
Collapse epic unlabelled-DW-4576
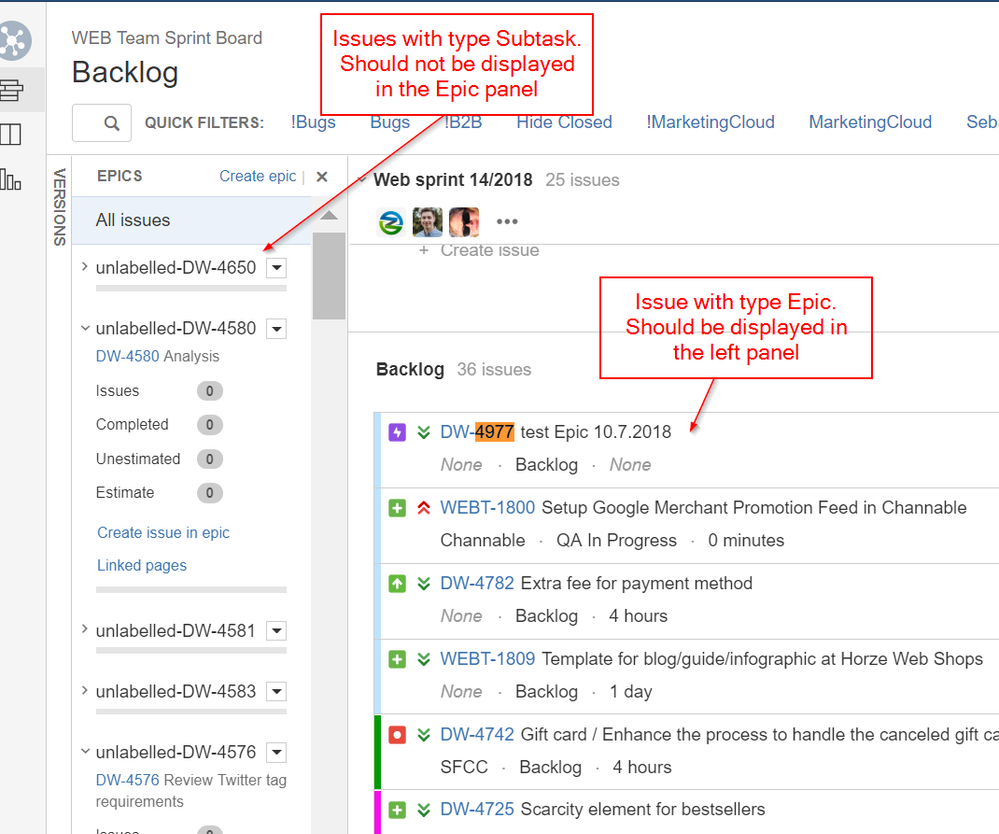(x=85, y=751)
